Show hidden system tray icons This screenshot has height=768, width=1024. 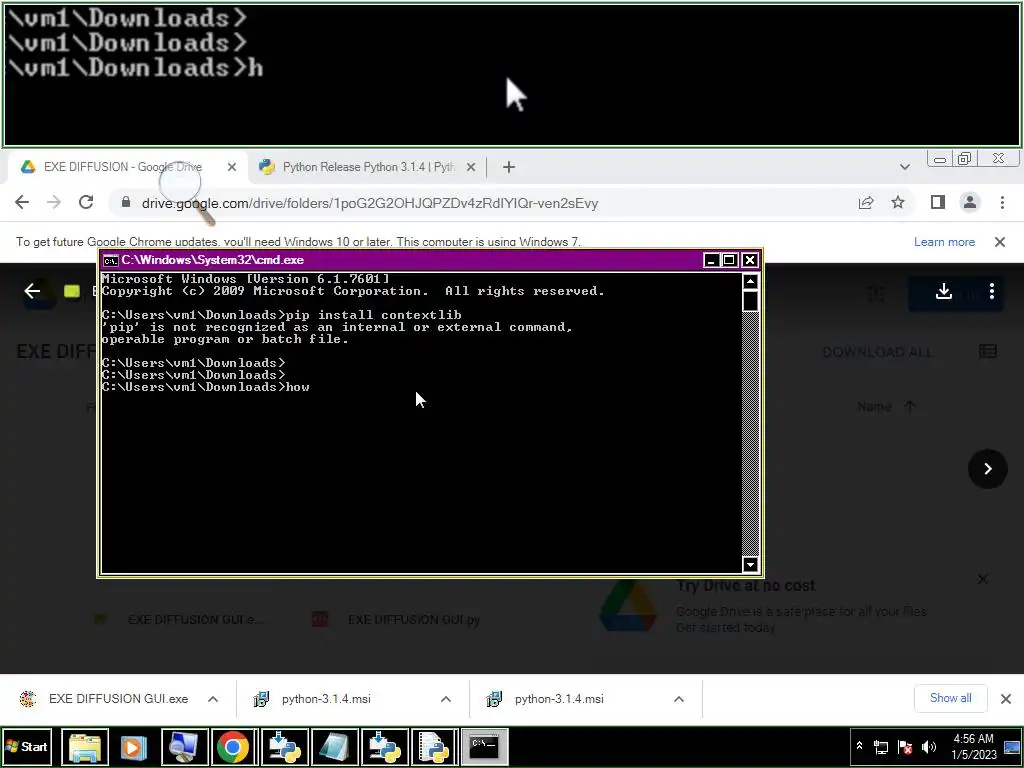point(859,746)
